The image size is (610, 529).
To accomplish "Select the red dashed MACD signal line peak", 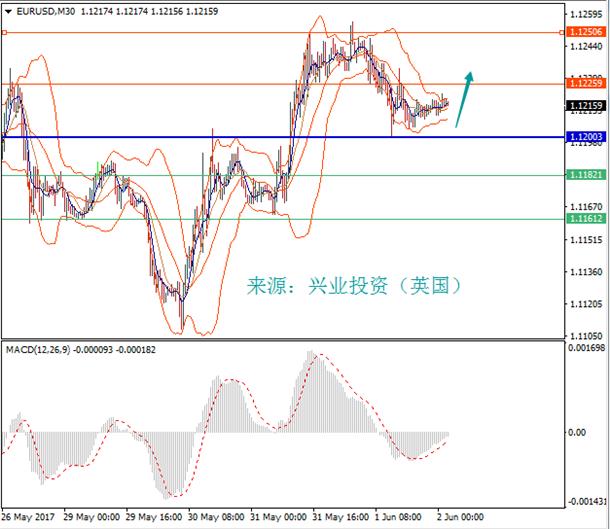I will tap(321, 355).
